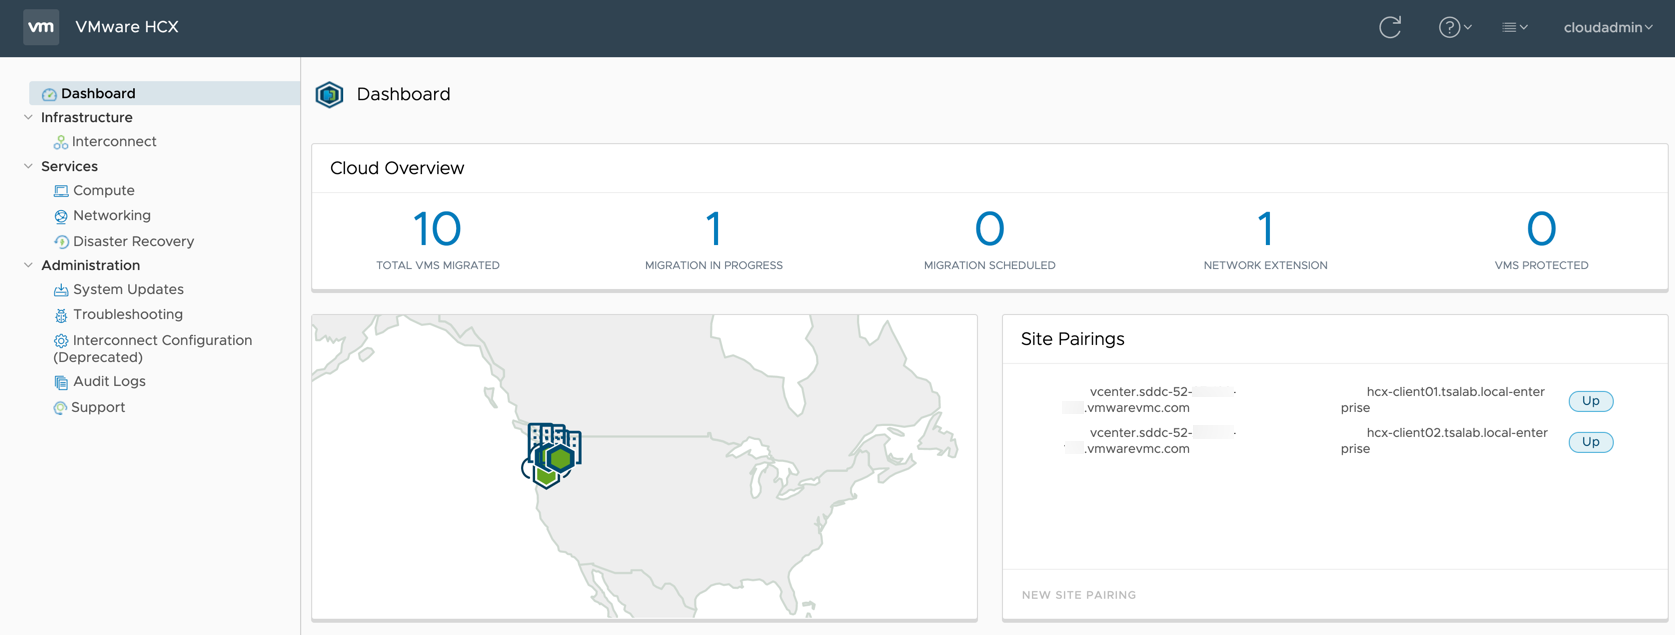Click Up status for hcx-client01 pairing
Screen dimensions: 1675x635
(1590, 401)
